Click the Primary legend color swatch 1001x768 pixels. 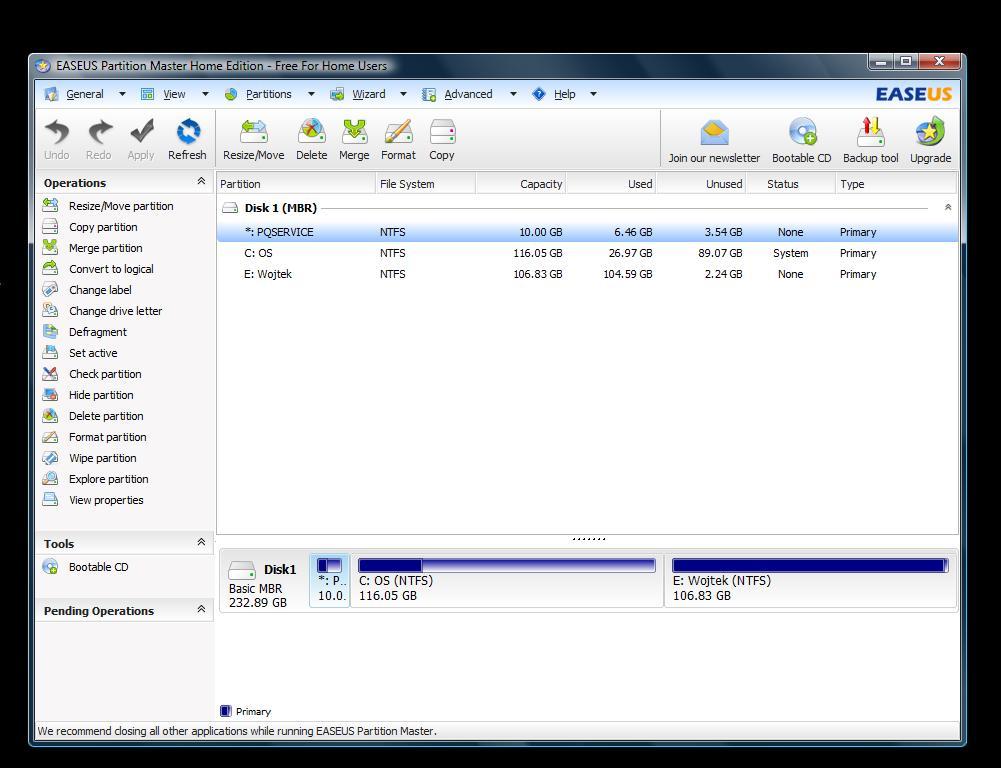225,712
